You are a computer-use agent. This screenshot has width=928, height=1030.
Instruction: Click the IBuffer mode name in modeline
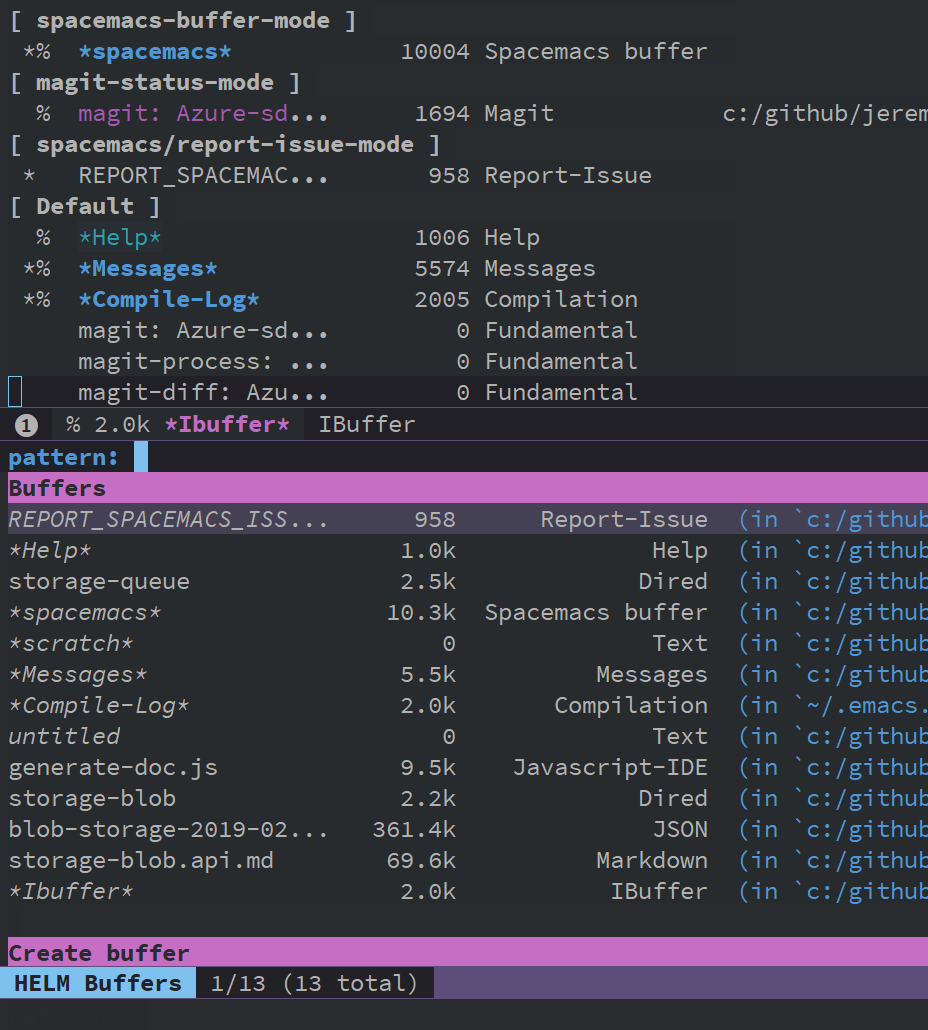tap(366, 424)
